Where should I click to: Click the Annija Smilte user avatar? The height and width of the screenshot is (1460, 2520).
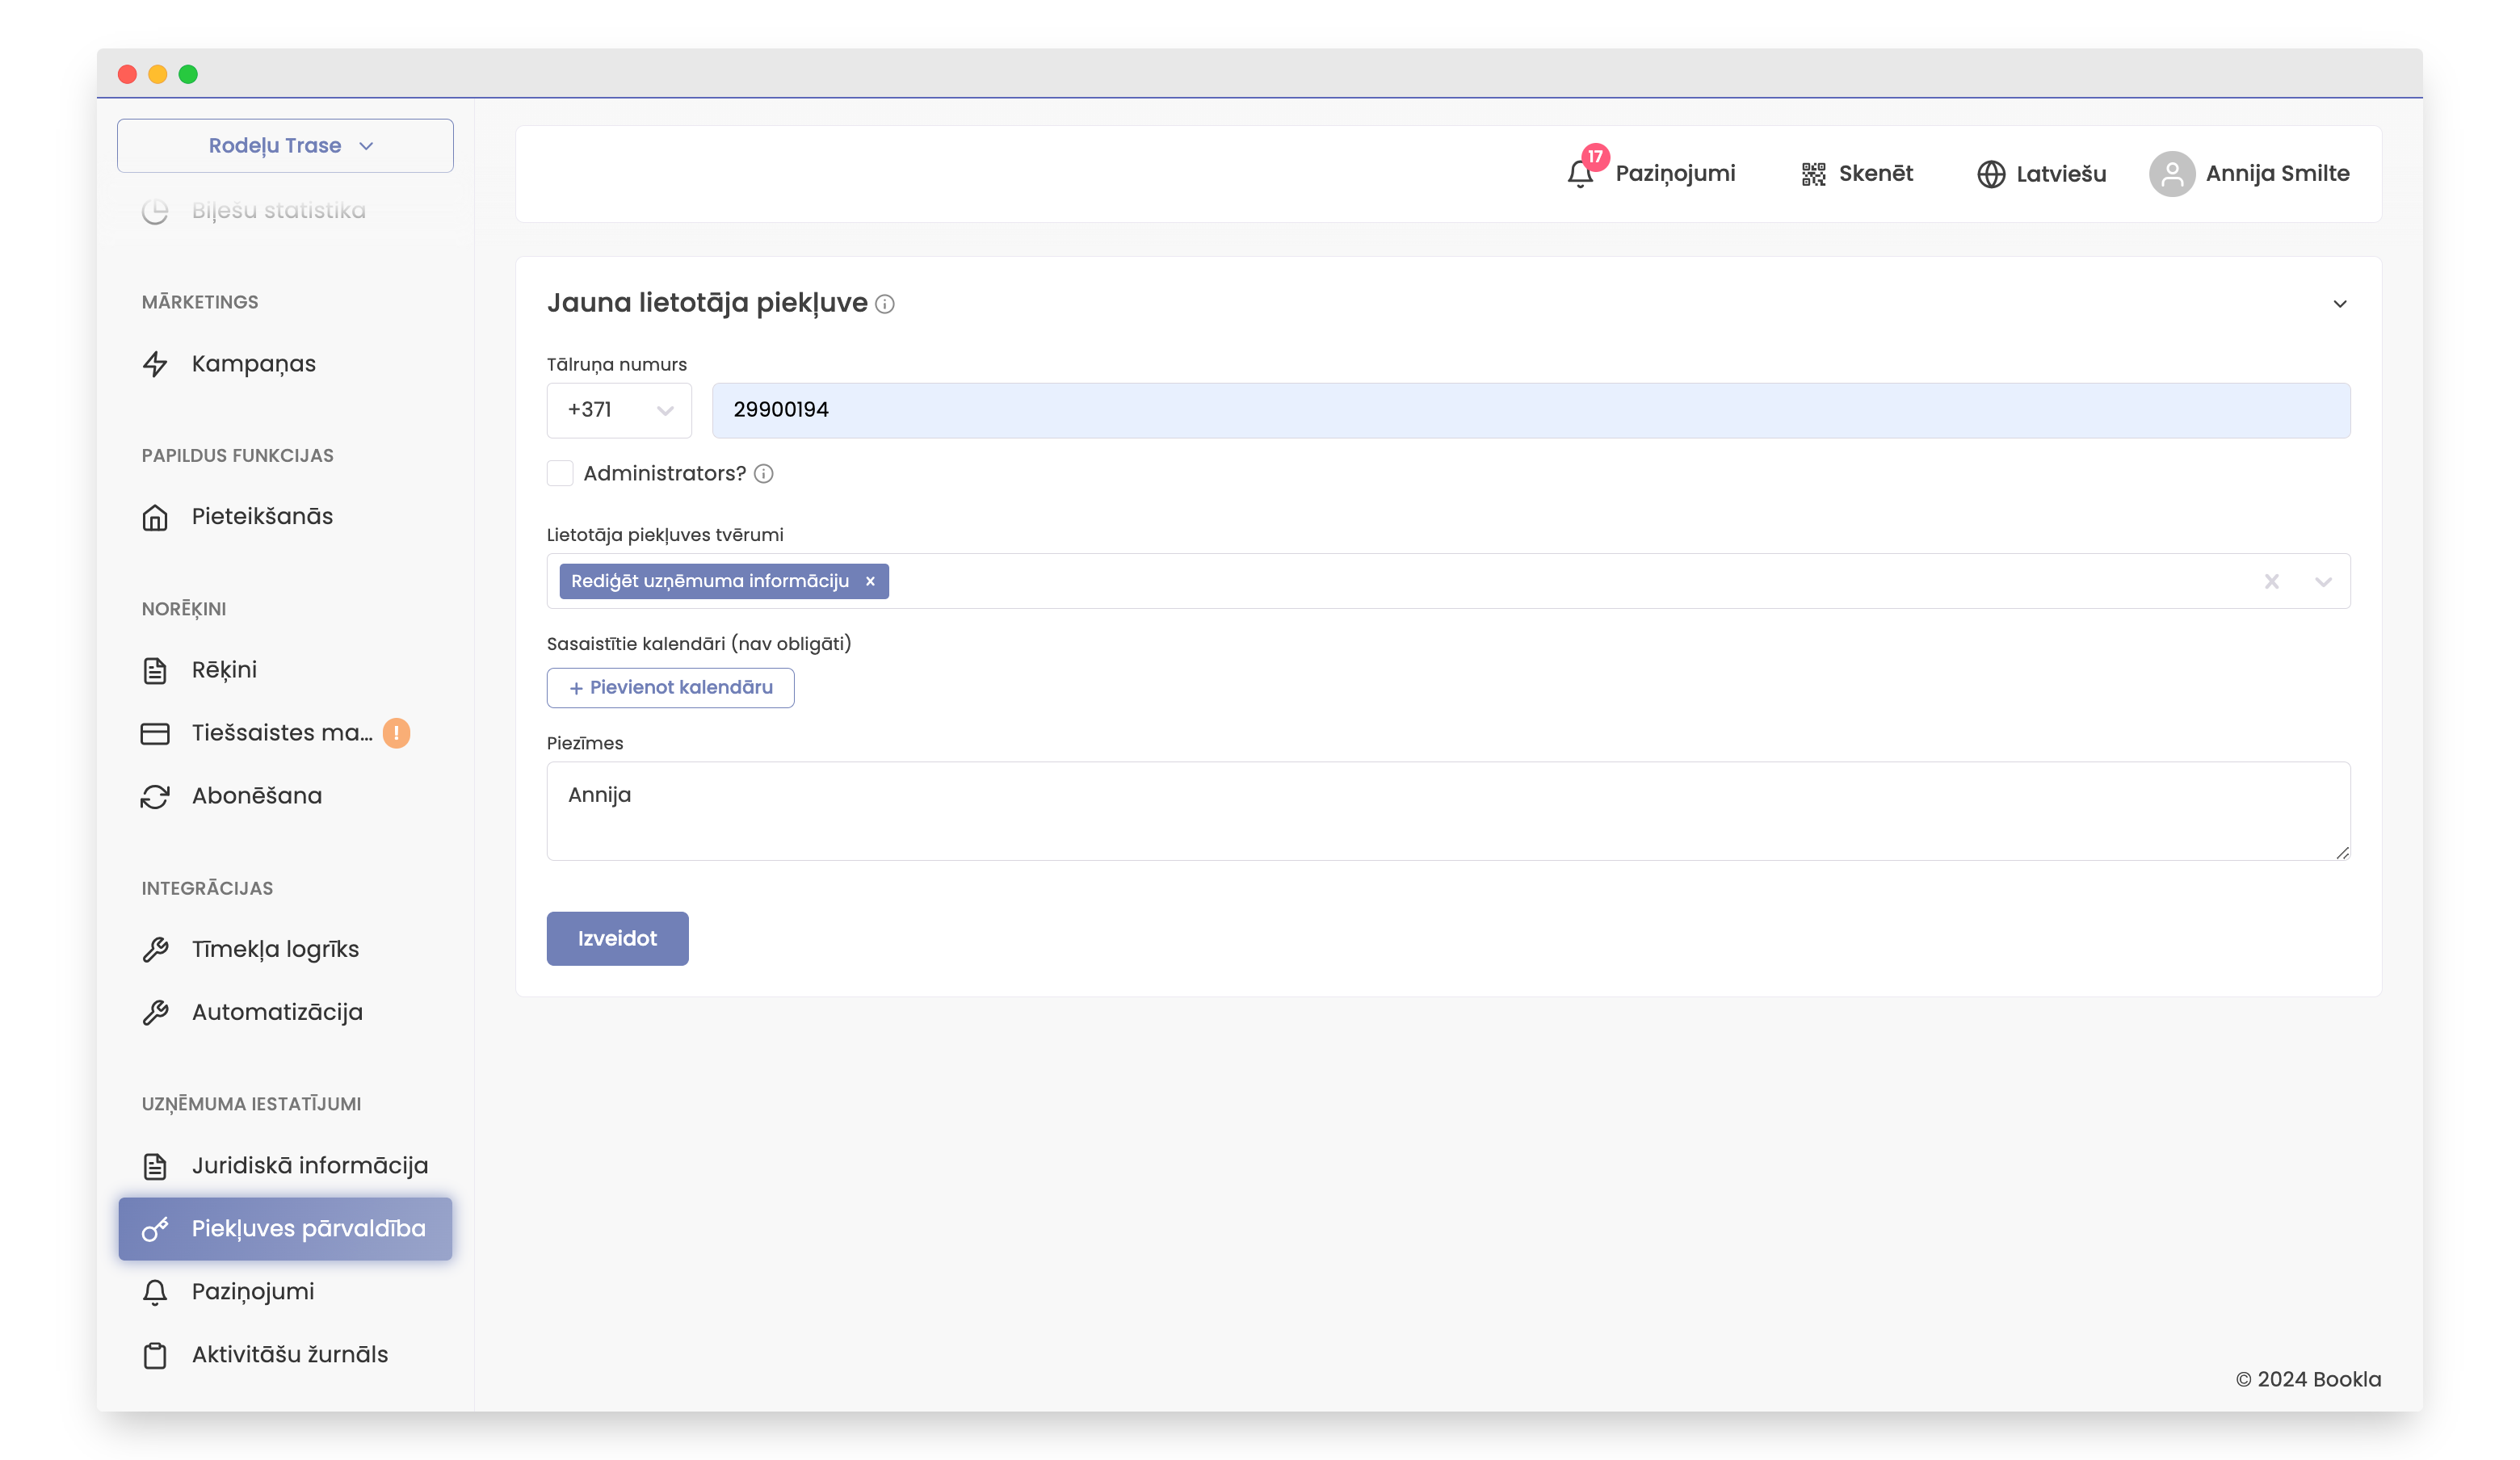pos(2171,174)
